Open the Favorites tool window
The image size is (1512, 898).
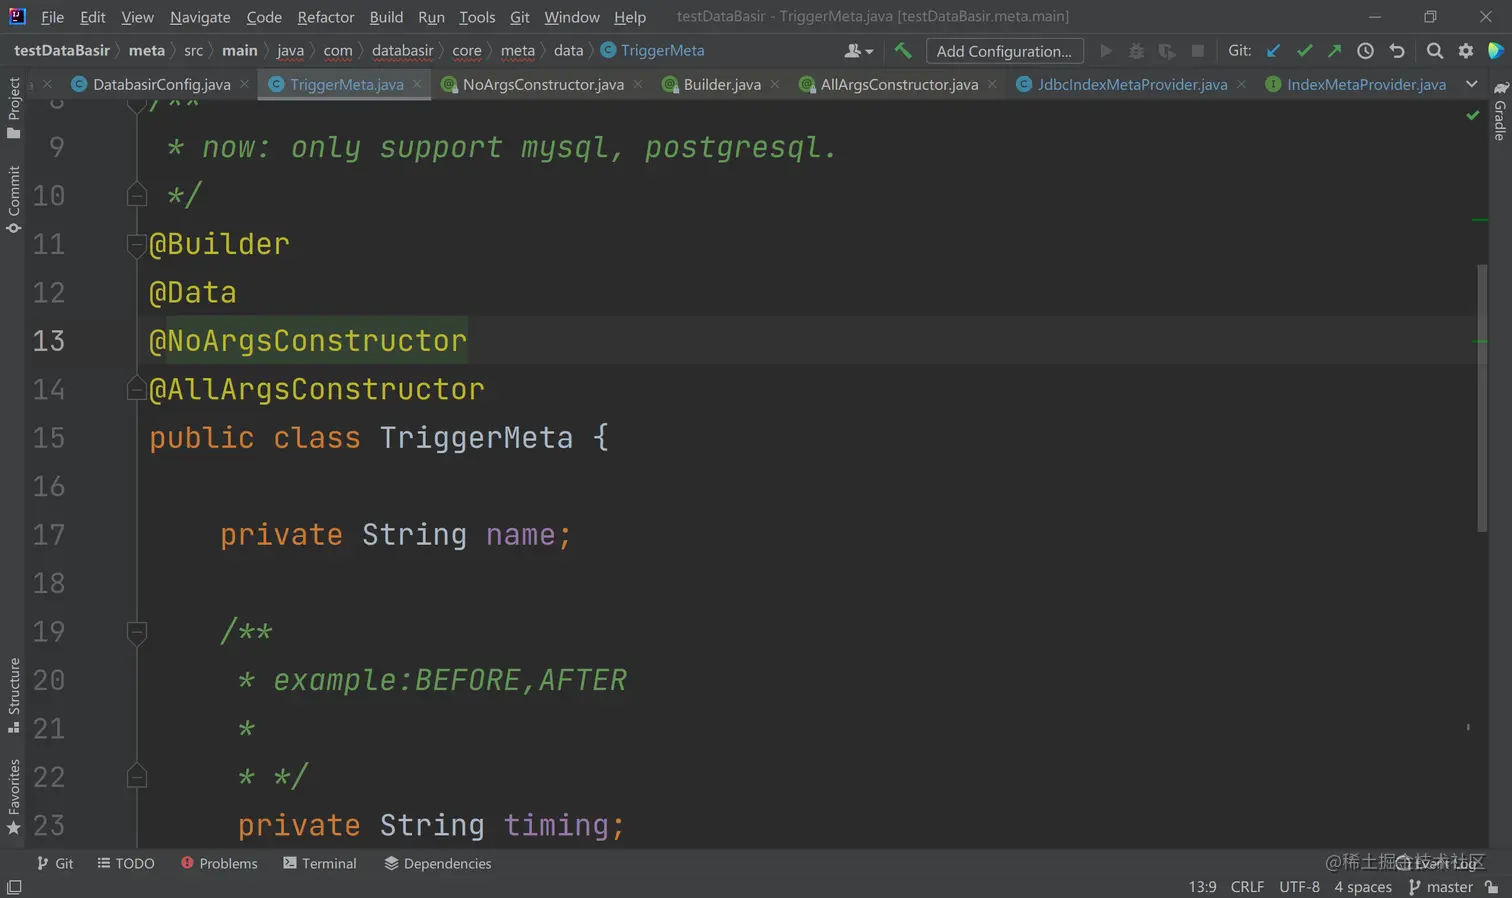14,797
